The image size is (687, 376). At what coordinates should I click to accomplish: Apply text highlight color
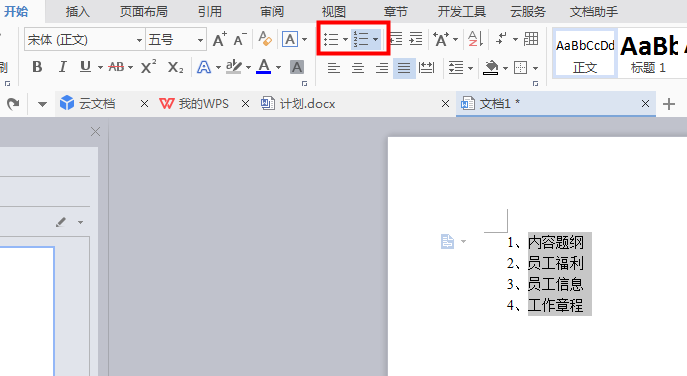[x=234, y=67]
